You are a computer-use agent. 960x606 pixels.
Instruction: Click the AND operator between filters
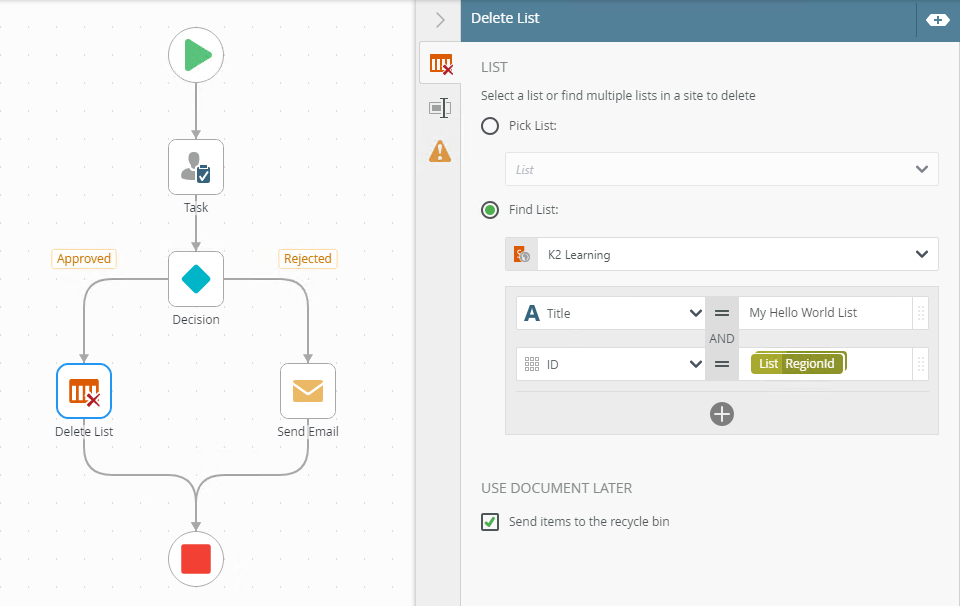tap(722, 339)
